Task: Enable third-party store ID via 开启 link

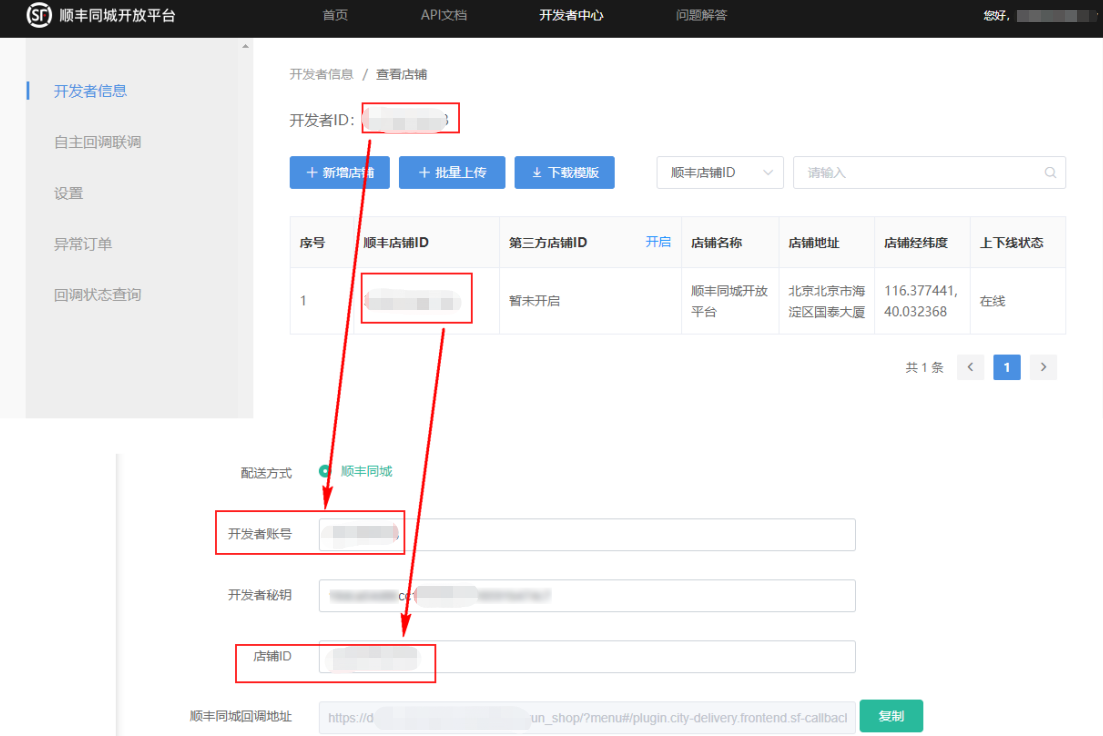Action: 658,242
